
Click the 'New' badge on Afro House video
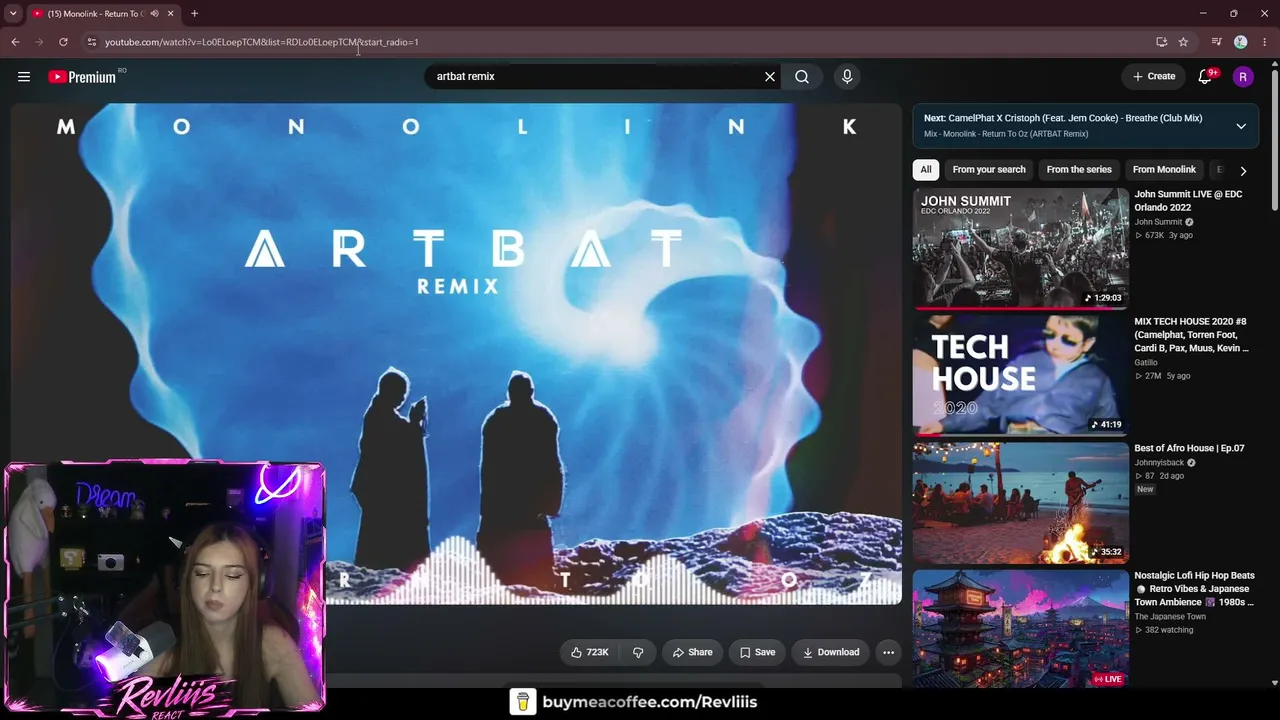tap(1145, 489)
